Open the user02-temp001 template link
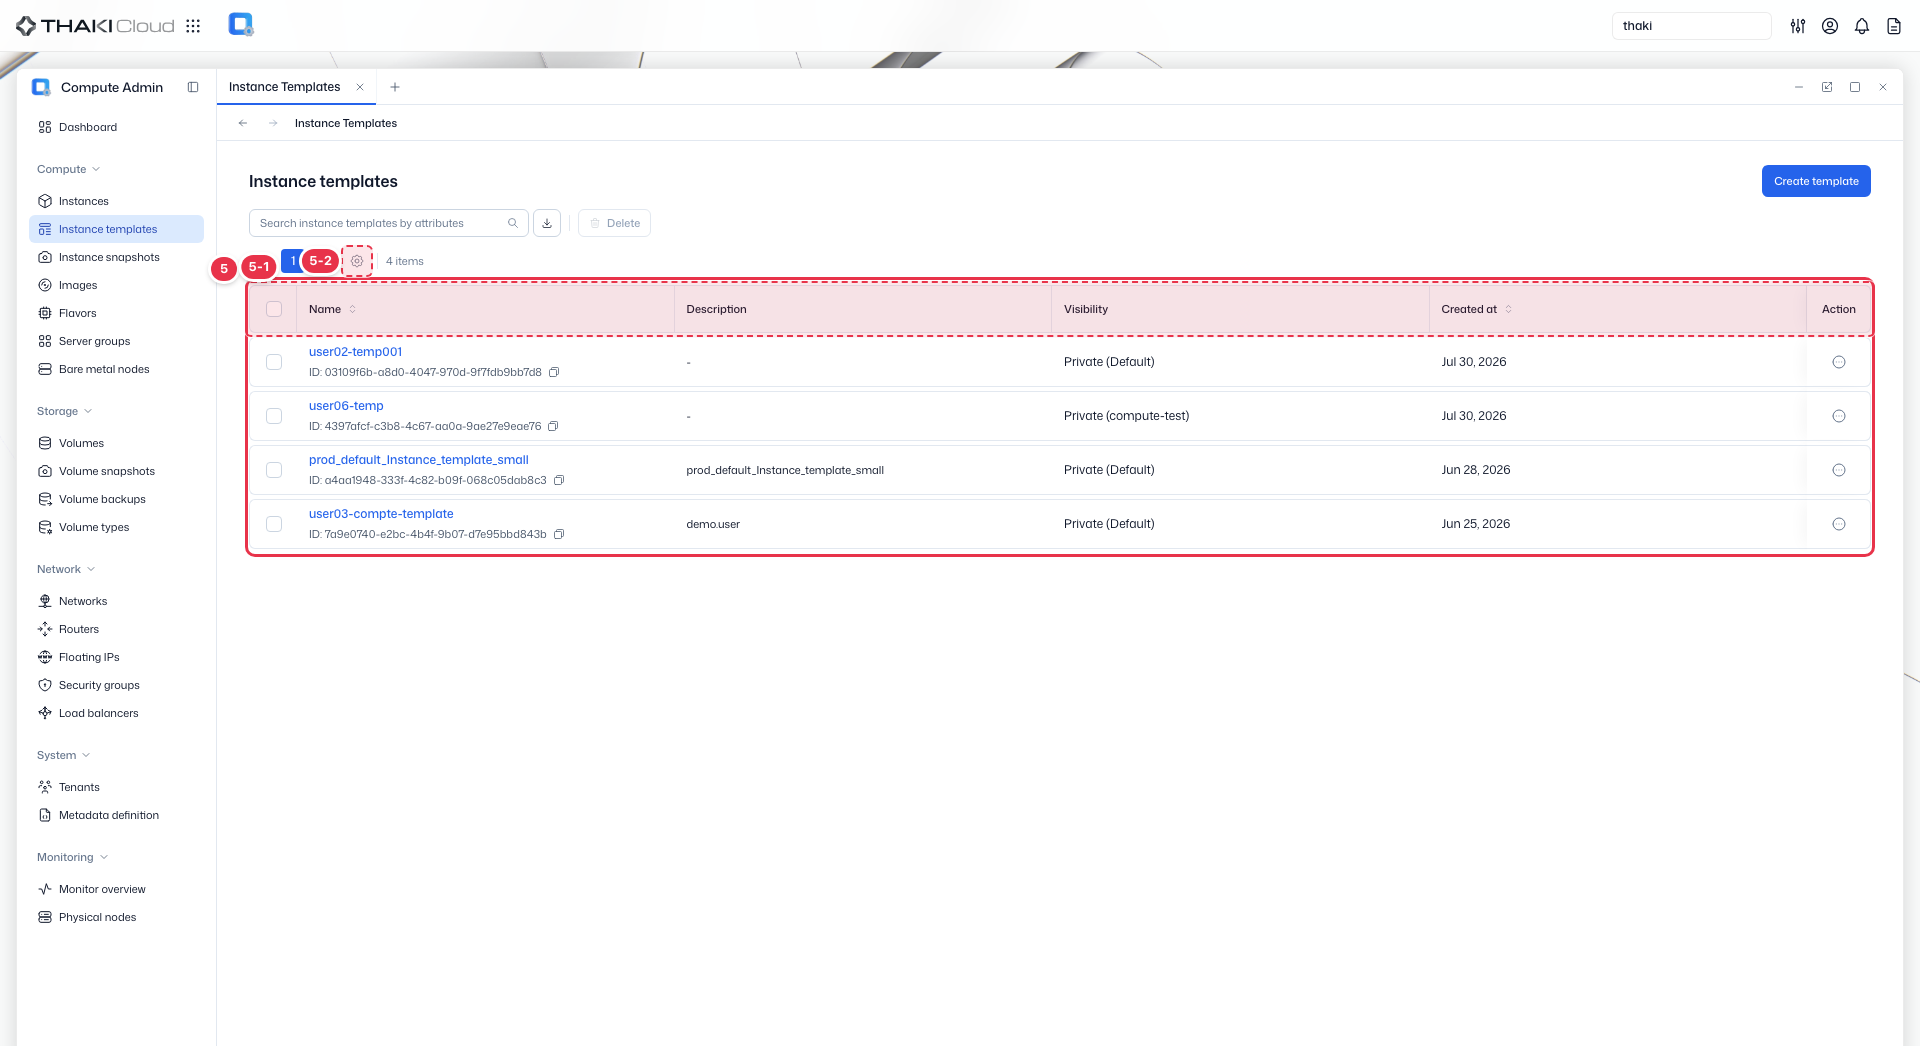Image resolution: width=1920 pixels, height=1046 pixels. pyautogui.click(x=355, y=352)
